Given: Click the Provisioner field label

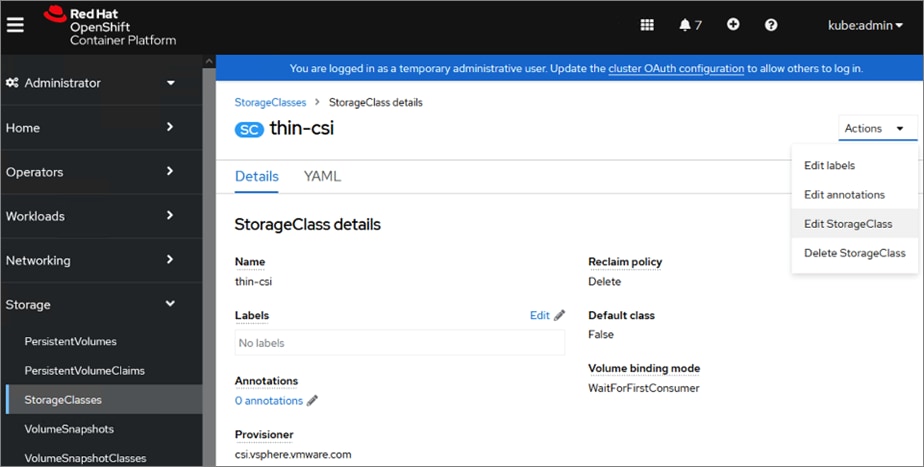Looking at the screenshot, I should pyautogui.click(x=264, y=435).
